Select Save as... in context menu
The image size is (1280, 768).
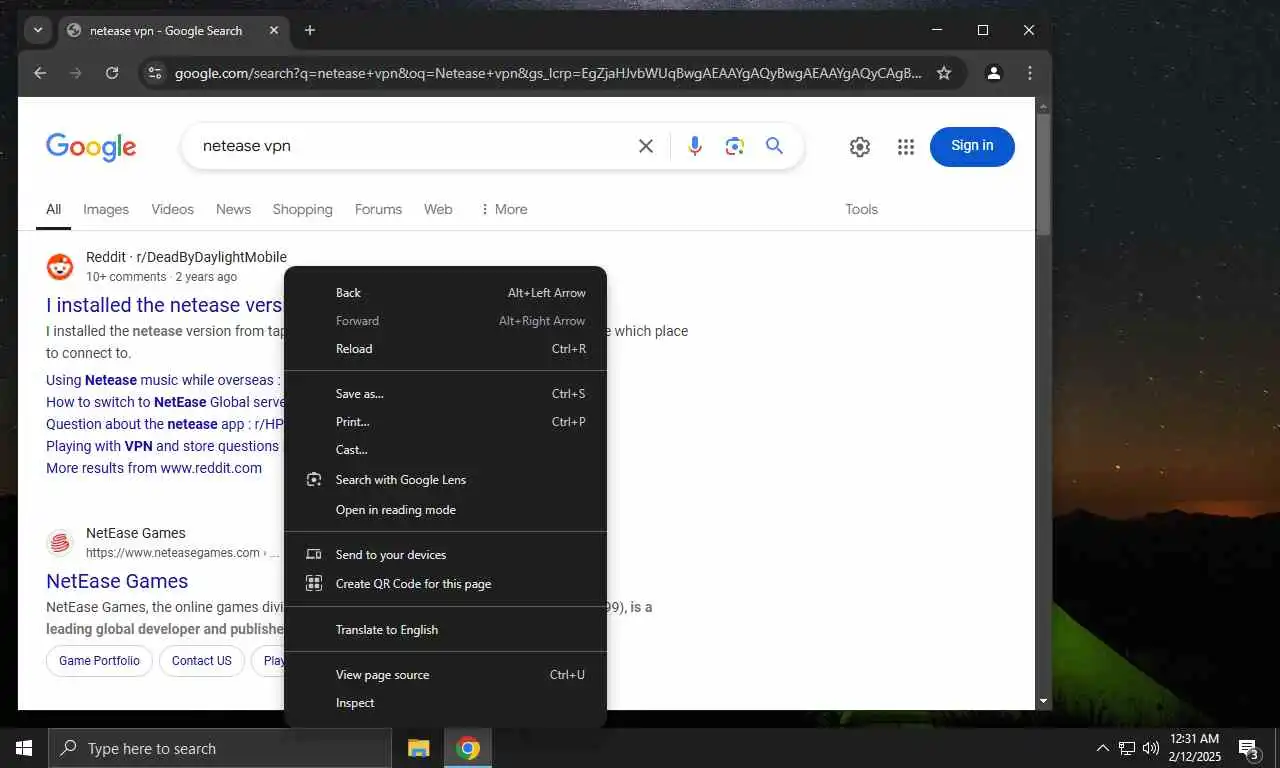pyautogui.click(x=446, y=394)
